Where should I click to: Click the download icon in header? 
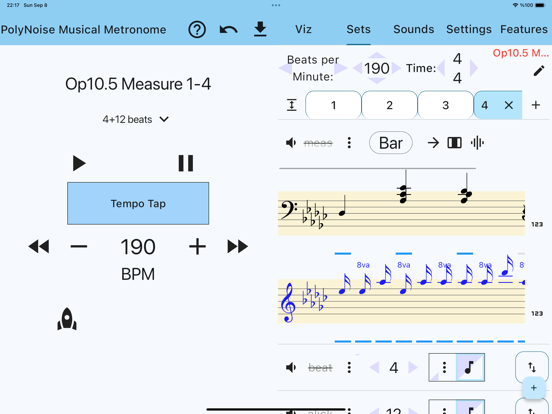pyautogui.click(x=260, y=29)
